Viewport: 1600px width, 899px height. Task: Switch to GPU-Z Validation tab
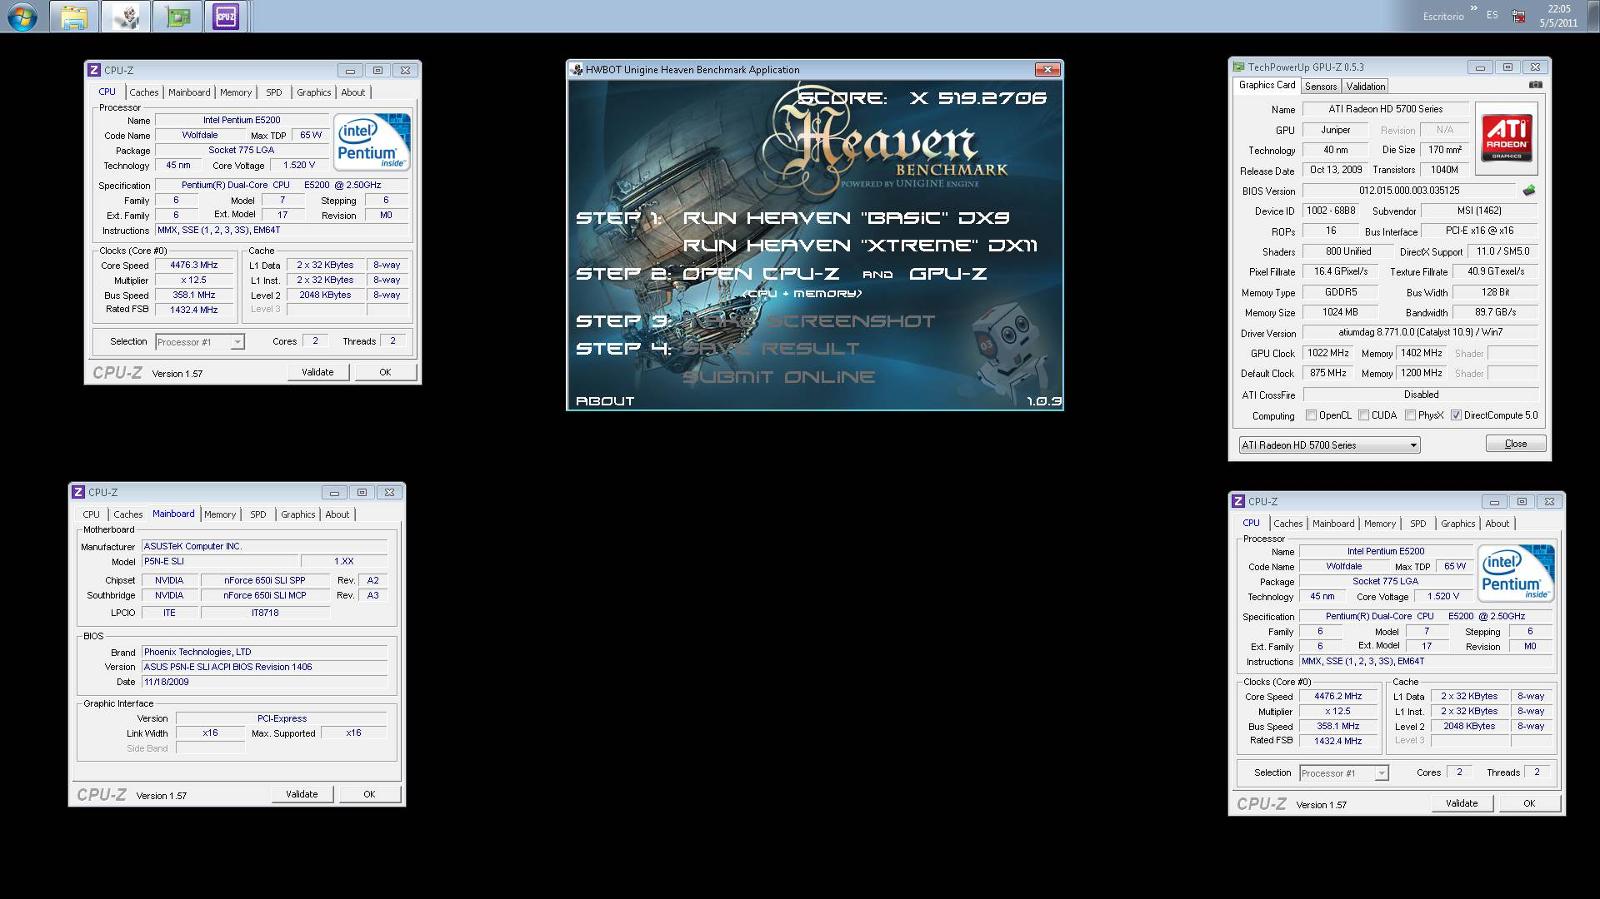coord(1365,86)
